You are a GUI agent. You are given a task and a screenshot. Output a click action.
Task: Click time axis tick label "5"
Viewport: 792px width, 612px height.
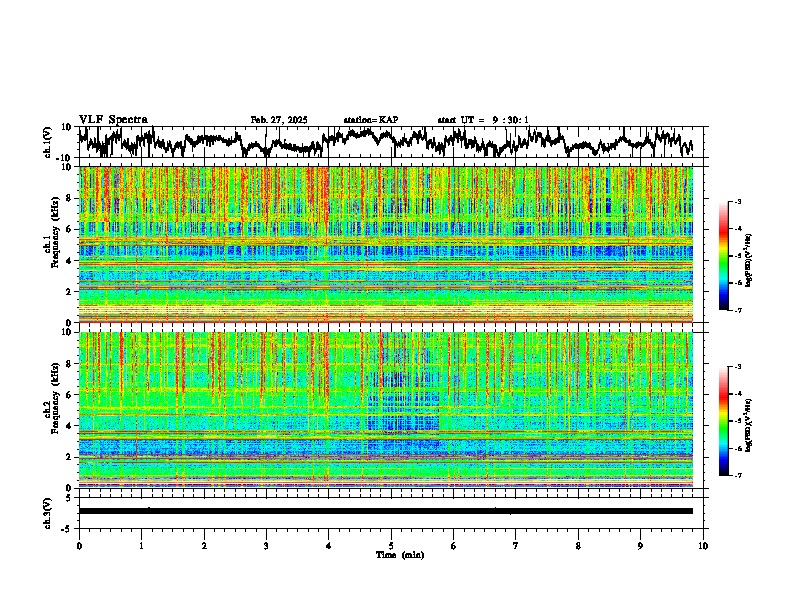pyautogui.click(x=391, y=546)
